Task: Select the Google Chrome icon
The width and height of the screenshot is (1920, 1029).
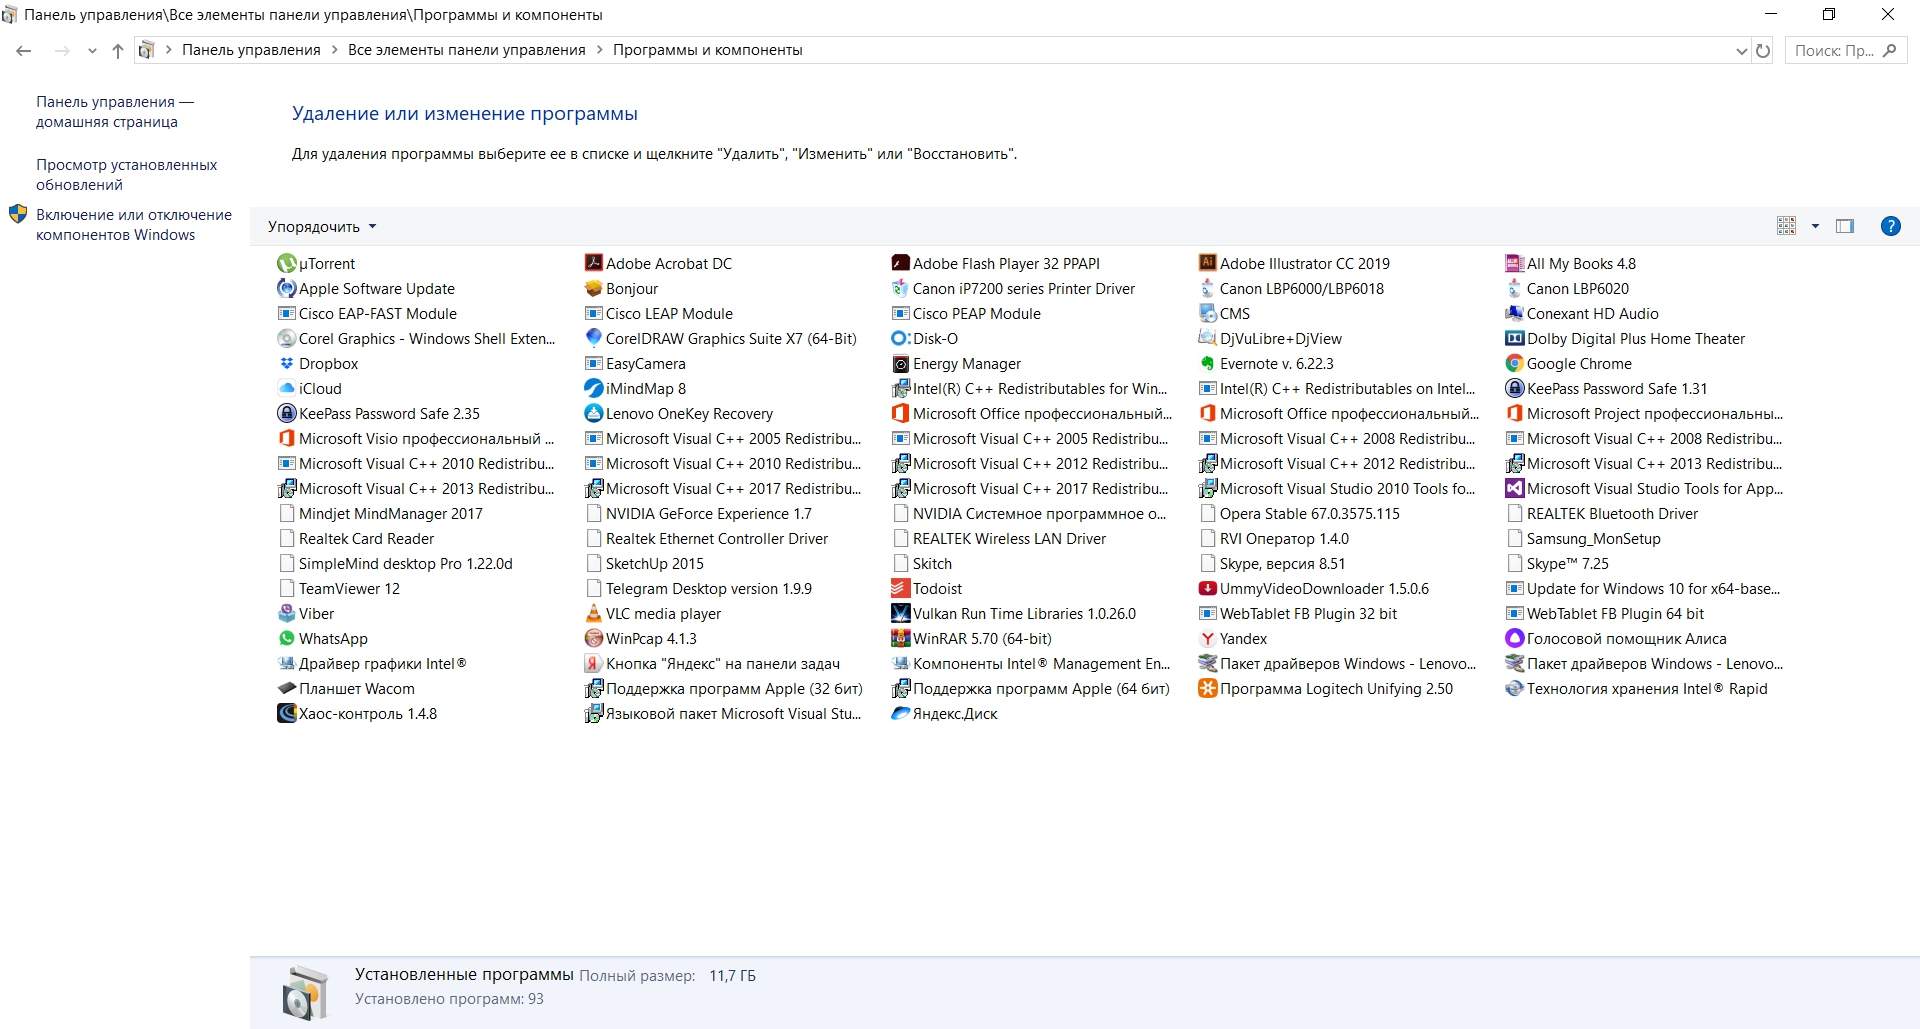Action: pos(1515,364)
